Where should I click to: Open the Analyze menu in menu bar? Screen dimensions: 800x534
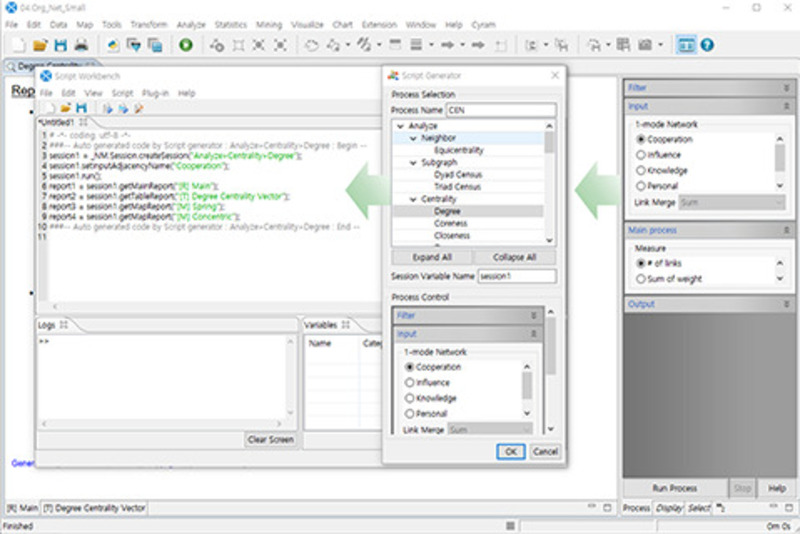pyautogui.click(x=190, y=23)
